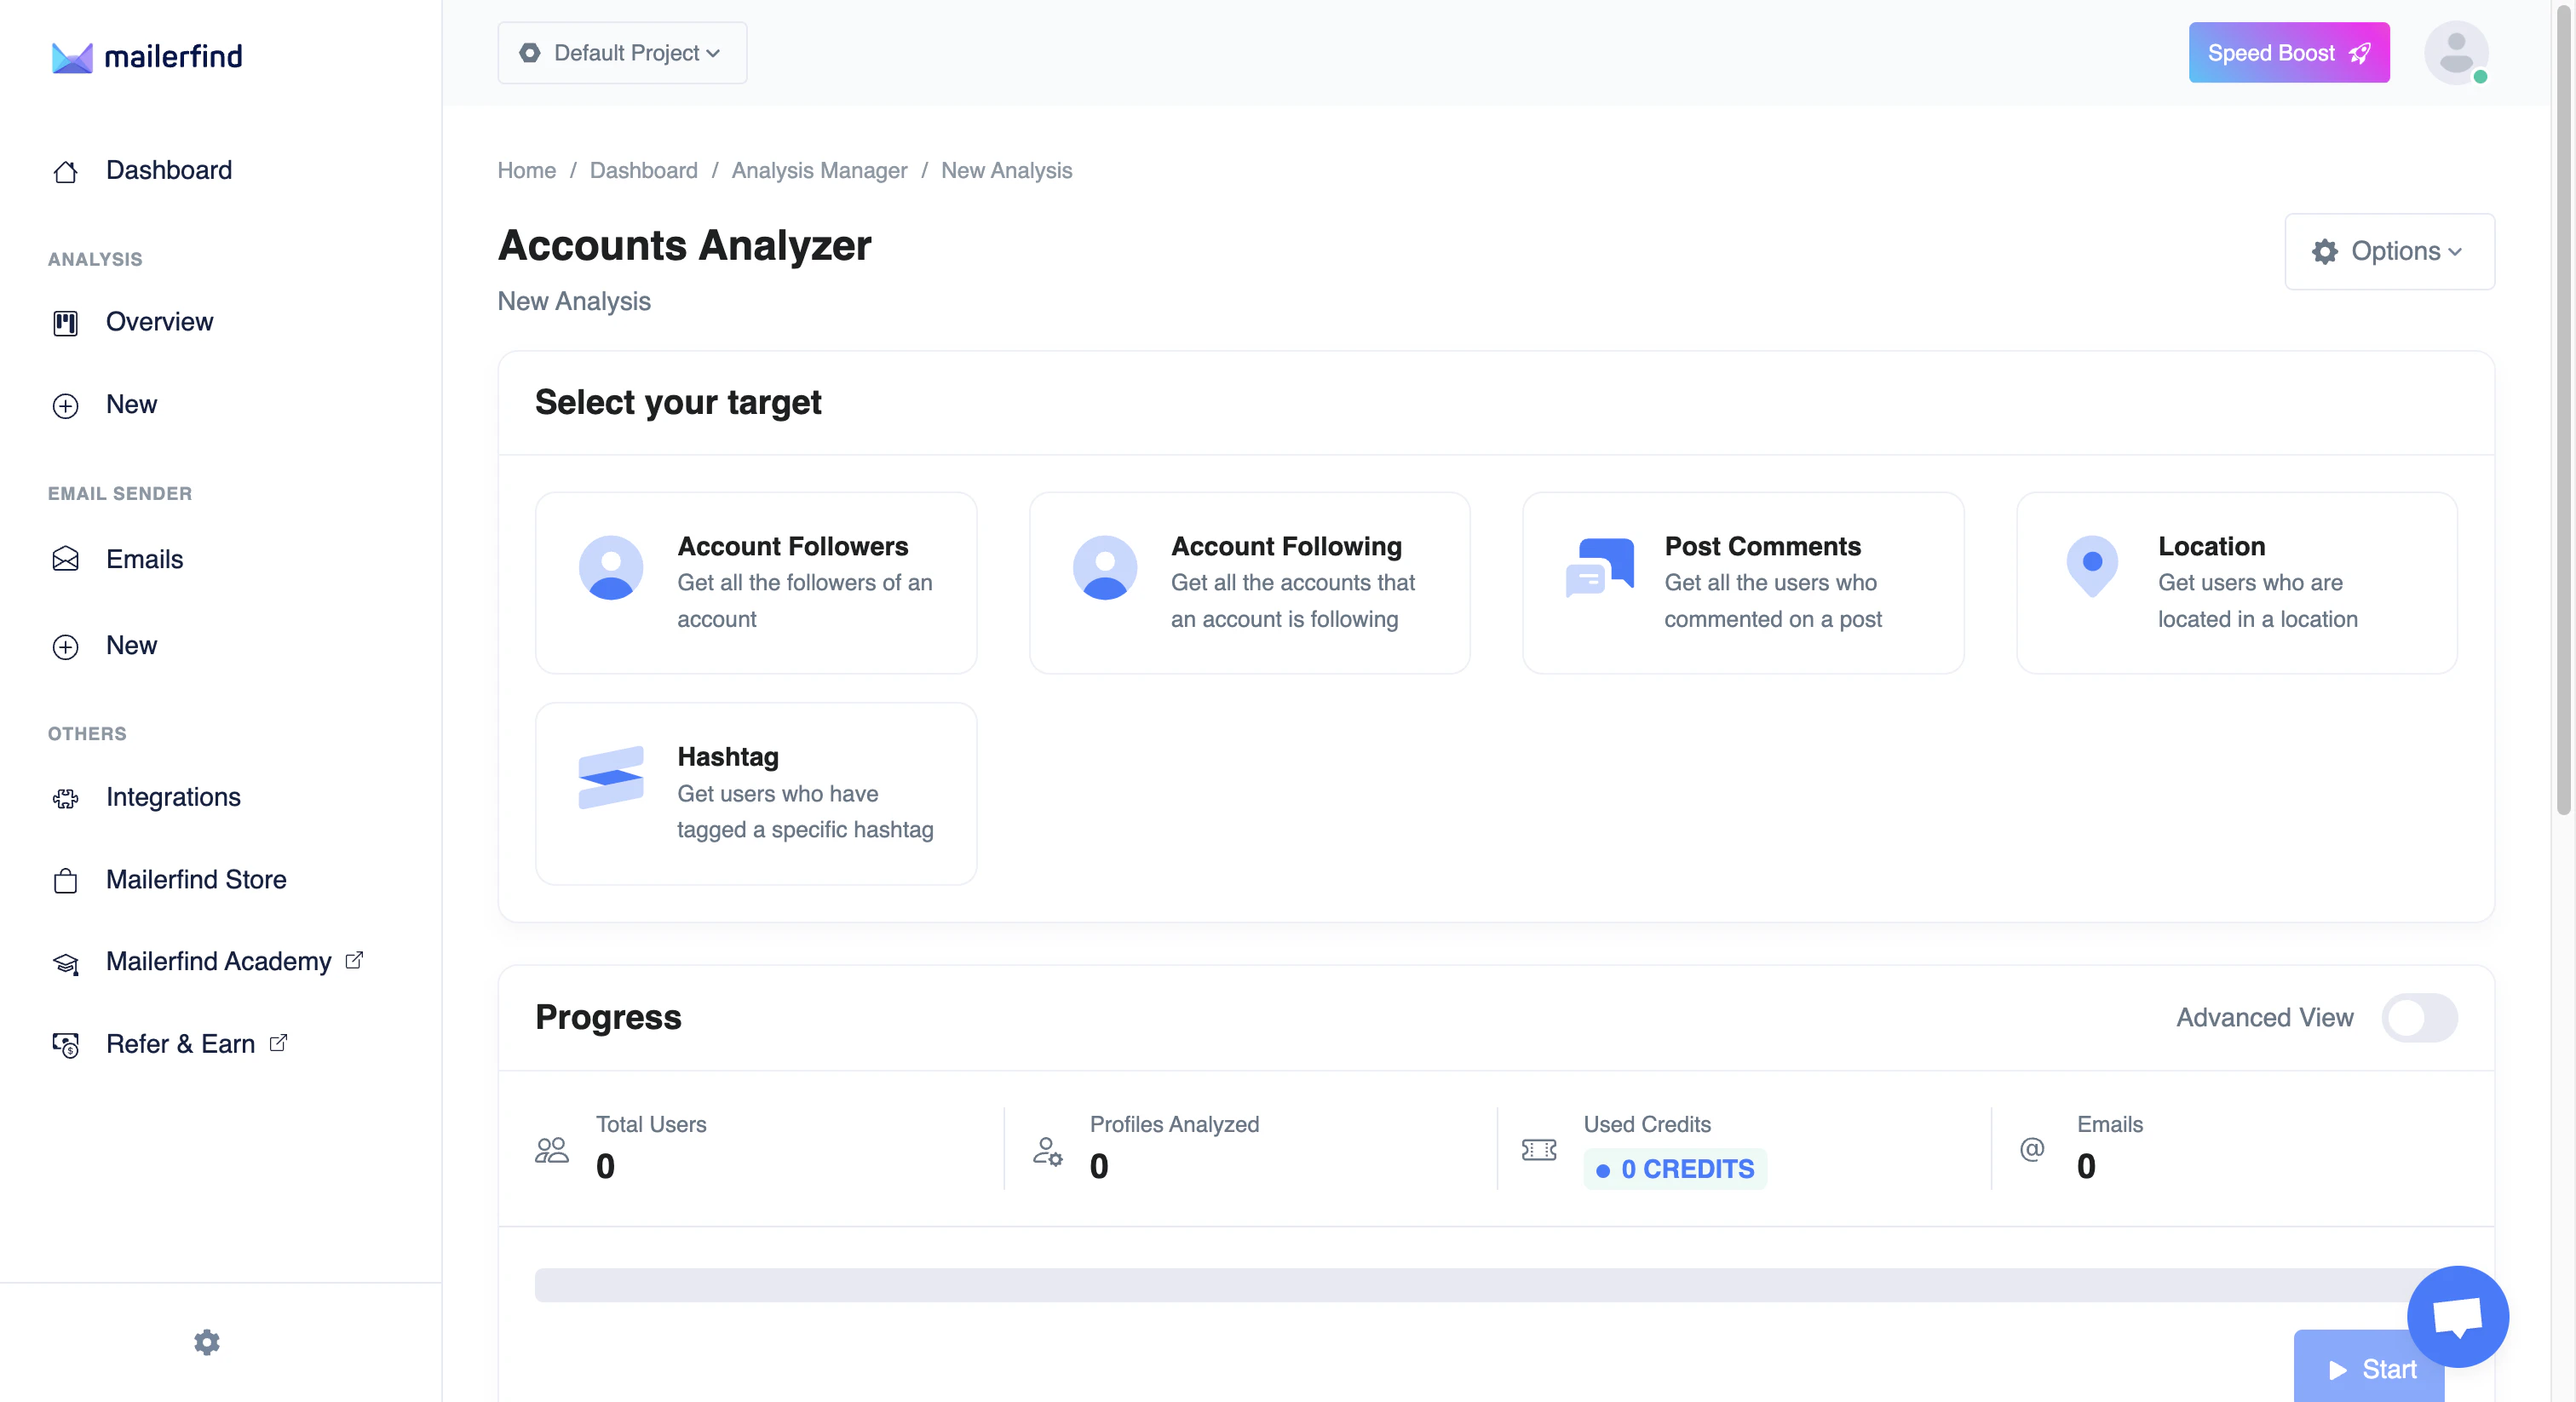Click the user profile avatar
The image size is (2576, 1402).
pos(2457,52)
